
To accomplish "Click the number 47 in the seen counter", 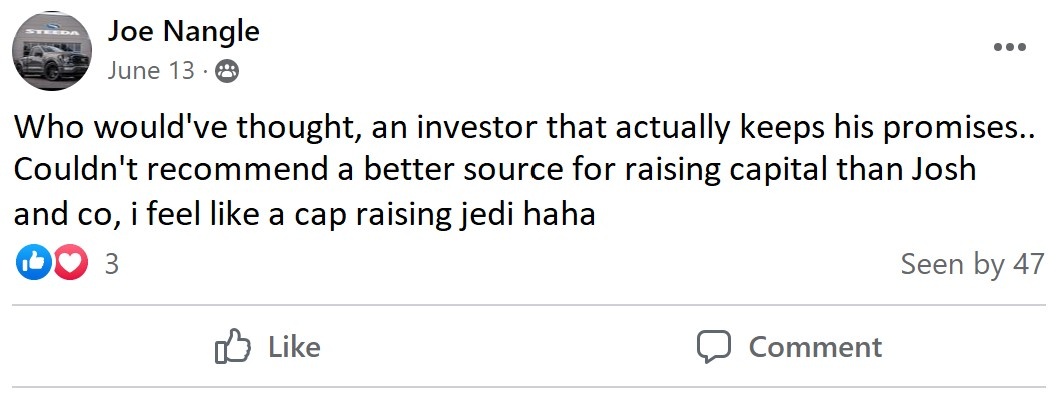I will [x=1027, y=264].
